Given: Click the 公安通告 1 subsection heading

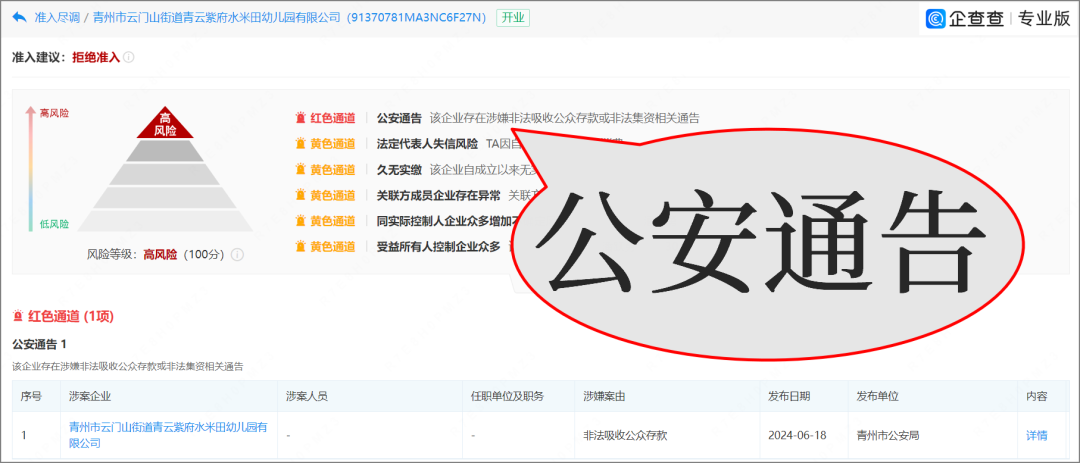Looking at the screenshot, I should click(40, 343).
